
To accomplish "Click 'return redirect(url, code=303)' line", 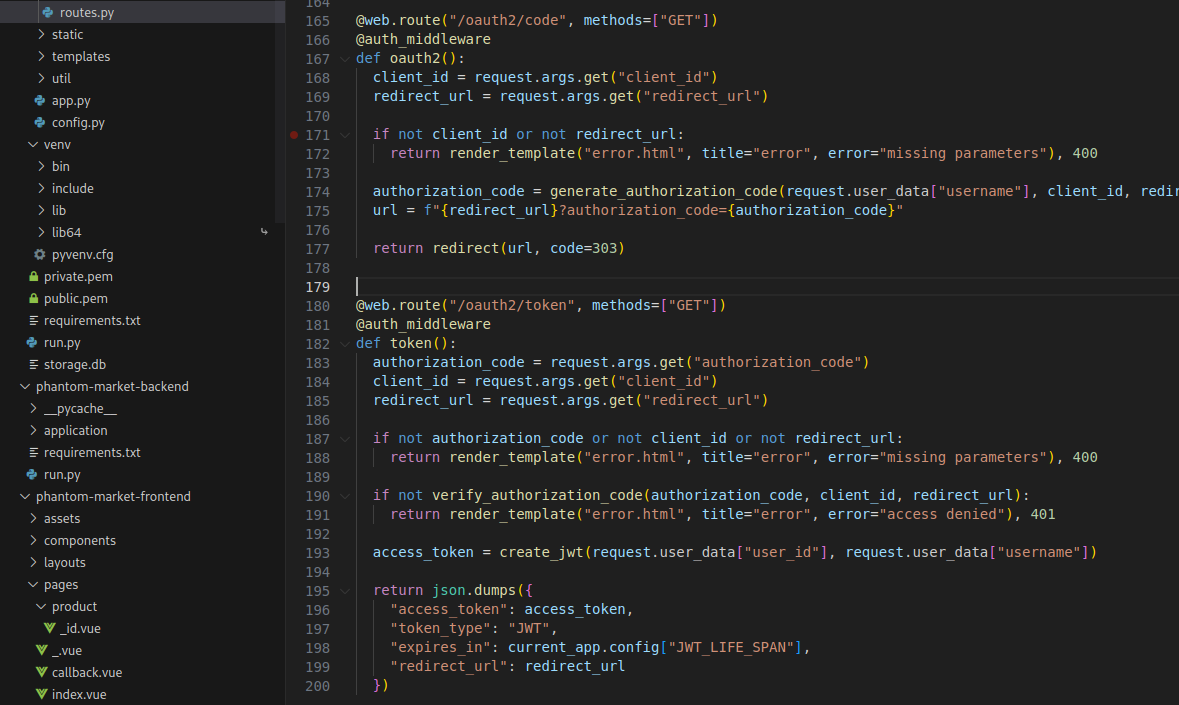I will tap(499, 249).
